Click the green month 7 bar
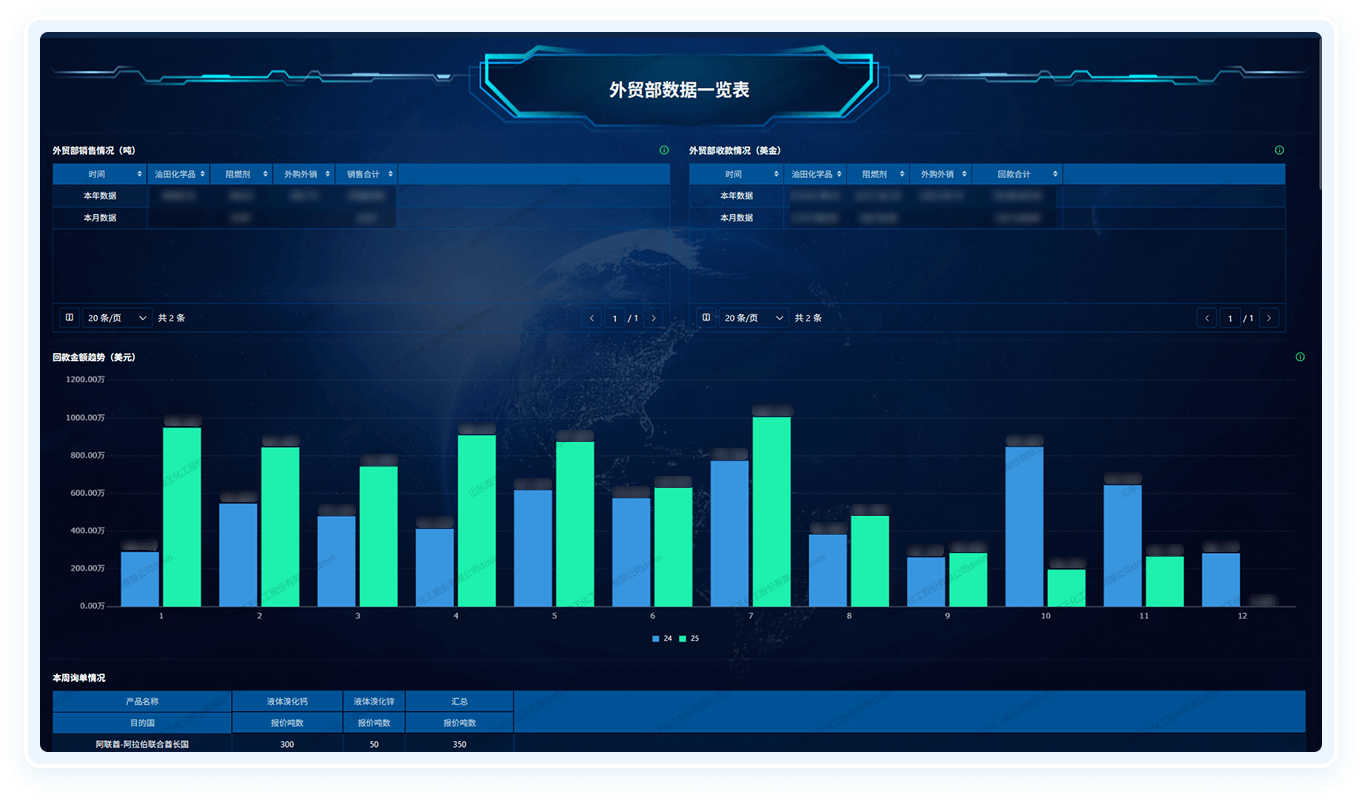 [x=771, y=511]
